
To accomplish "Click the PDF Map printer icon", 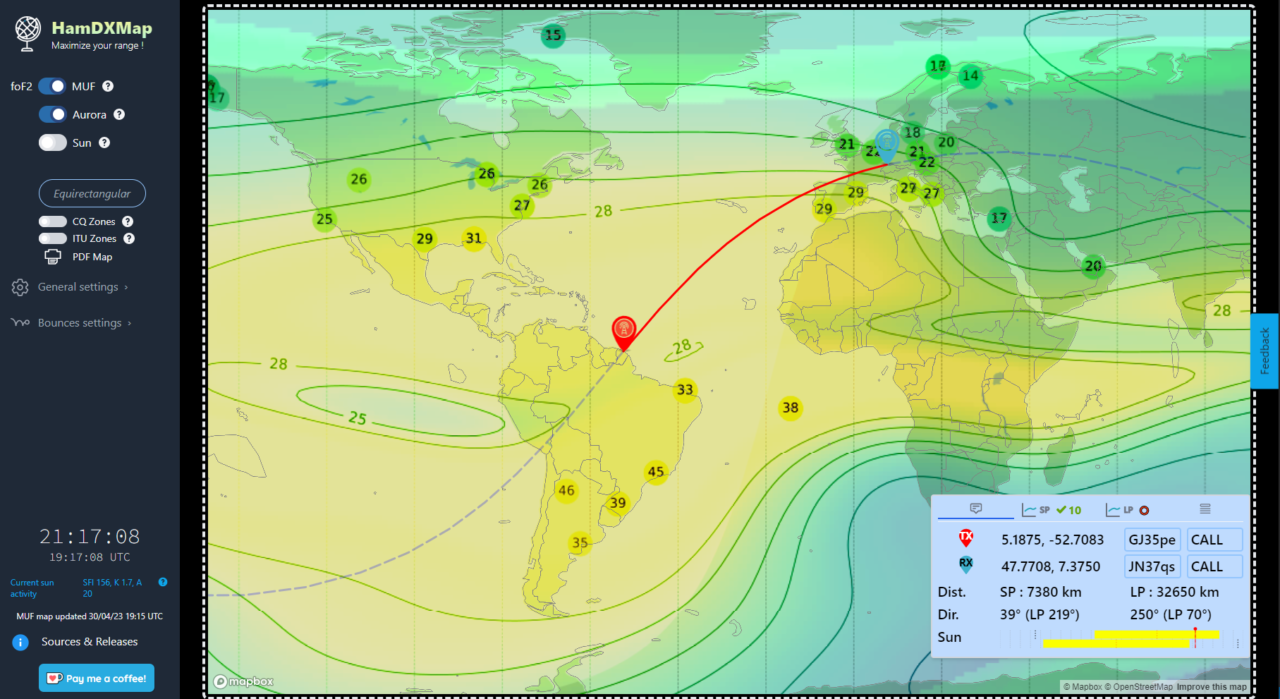I will (x=53, y=257).
